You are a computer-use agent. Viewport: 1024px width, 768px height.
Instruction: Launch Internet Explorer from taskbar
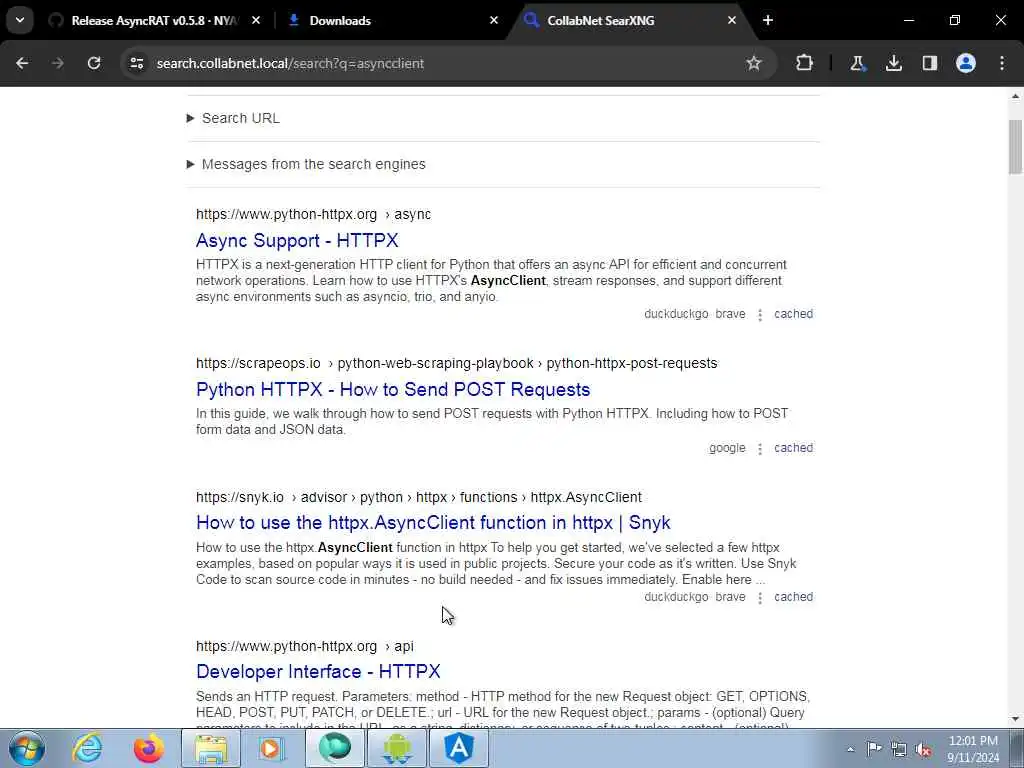(x=88, y=748)
